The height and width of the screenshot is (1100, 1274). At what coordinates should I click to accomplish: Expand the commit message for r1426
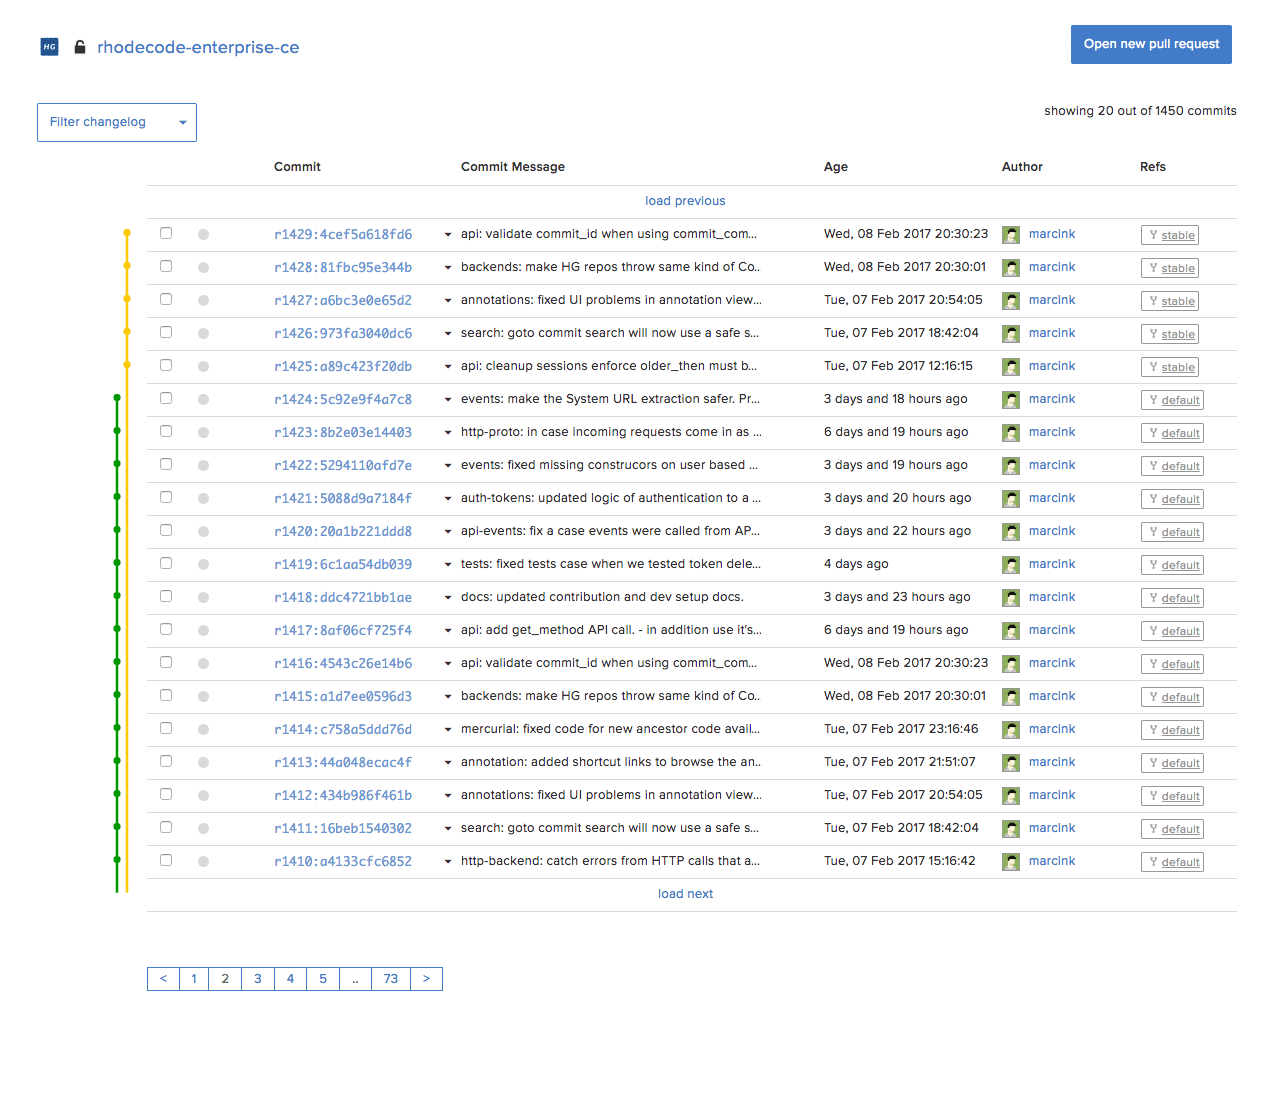(448, 334)
